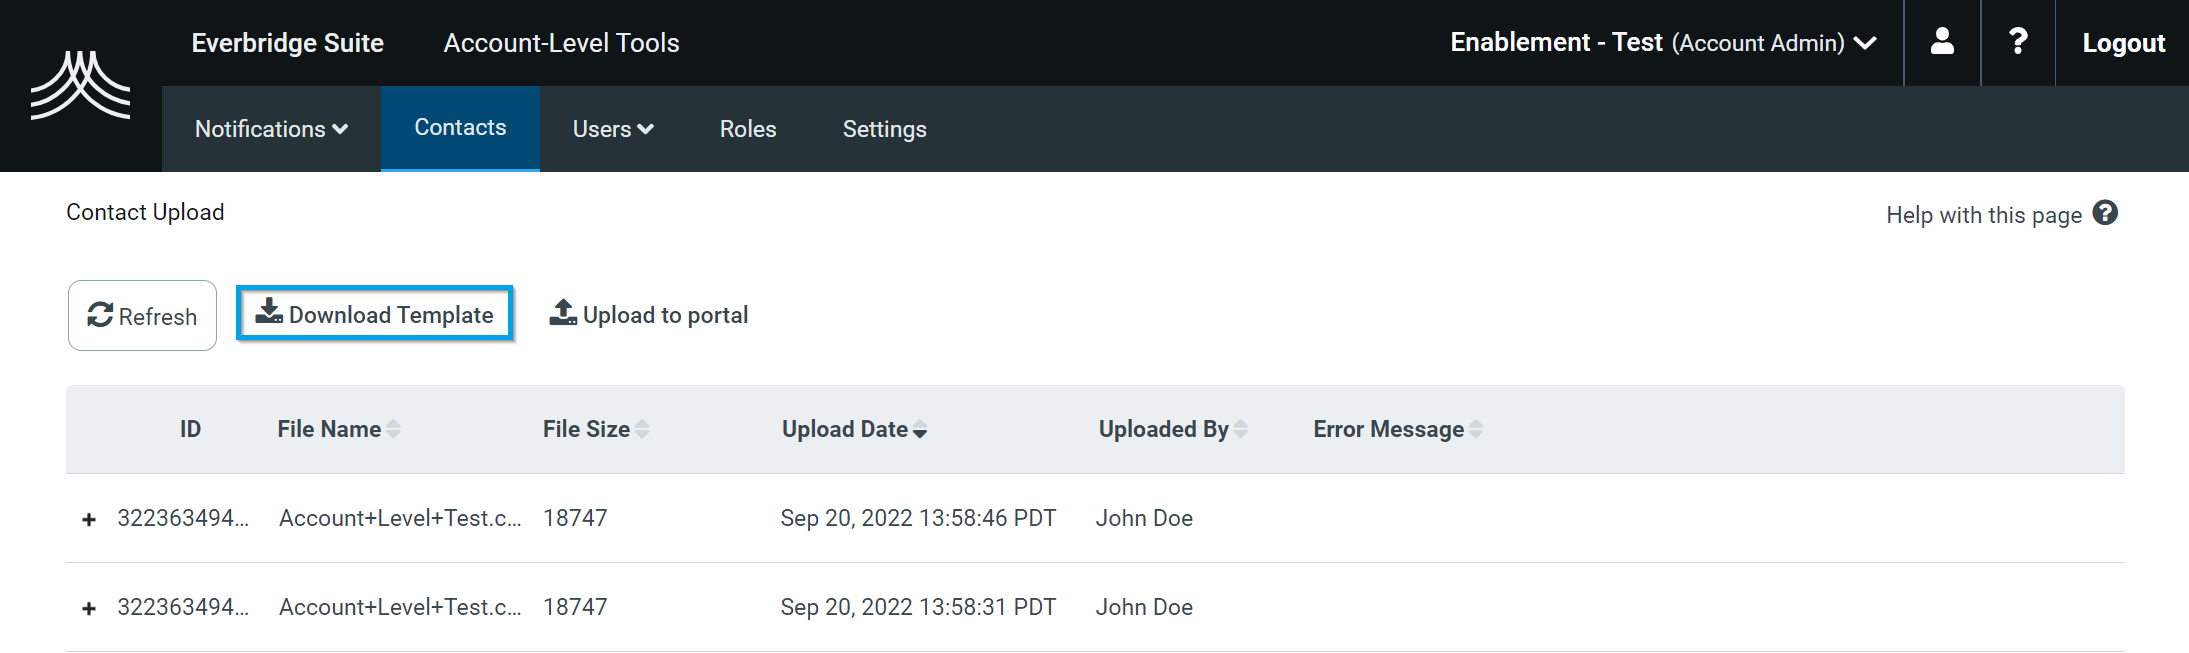Select Everbridge Suite in the top bar
The image size is (2189, 653).
point(288,43)
